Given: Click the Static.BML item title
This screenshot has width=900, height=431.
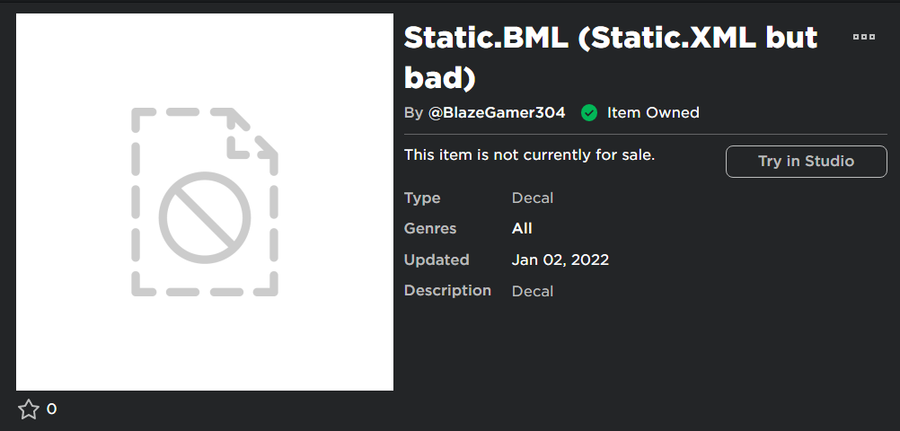Looking at the screenshot, I should [610, 56].
